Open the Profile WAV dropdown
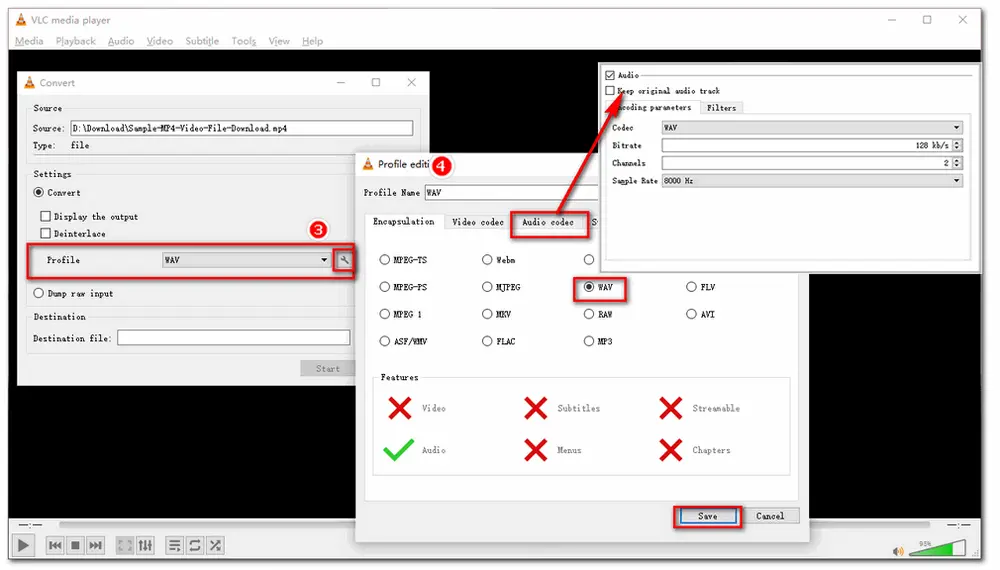The image size is (1000, 570). click(x=246, y=260)
